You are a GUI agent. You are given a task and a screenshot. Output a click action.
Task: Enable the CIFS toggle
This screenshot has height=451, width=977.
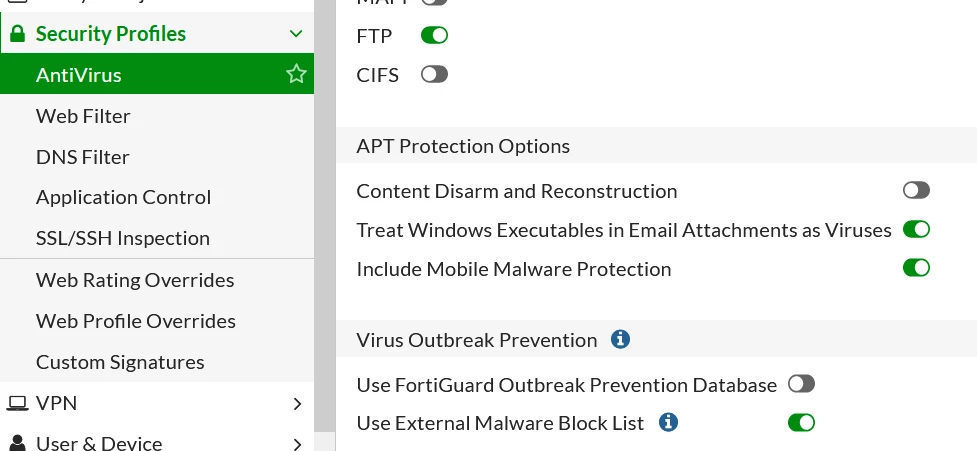point(434,75)
